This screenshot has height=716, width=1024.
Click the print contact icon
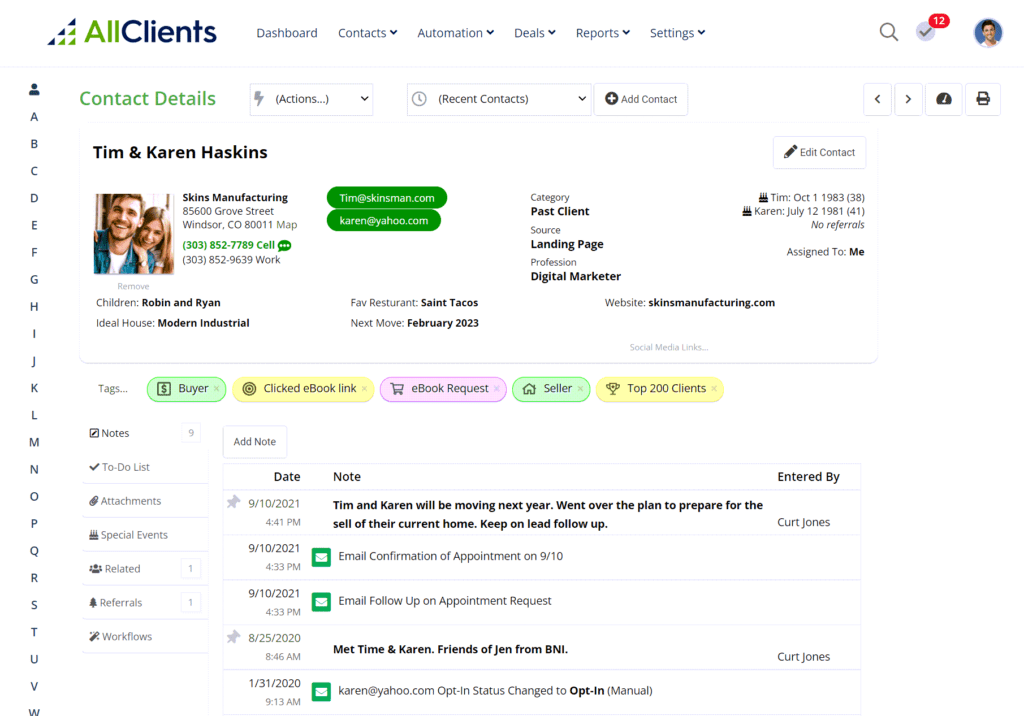(983, 99)
